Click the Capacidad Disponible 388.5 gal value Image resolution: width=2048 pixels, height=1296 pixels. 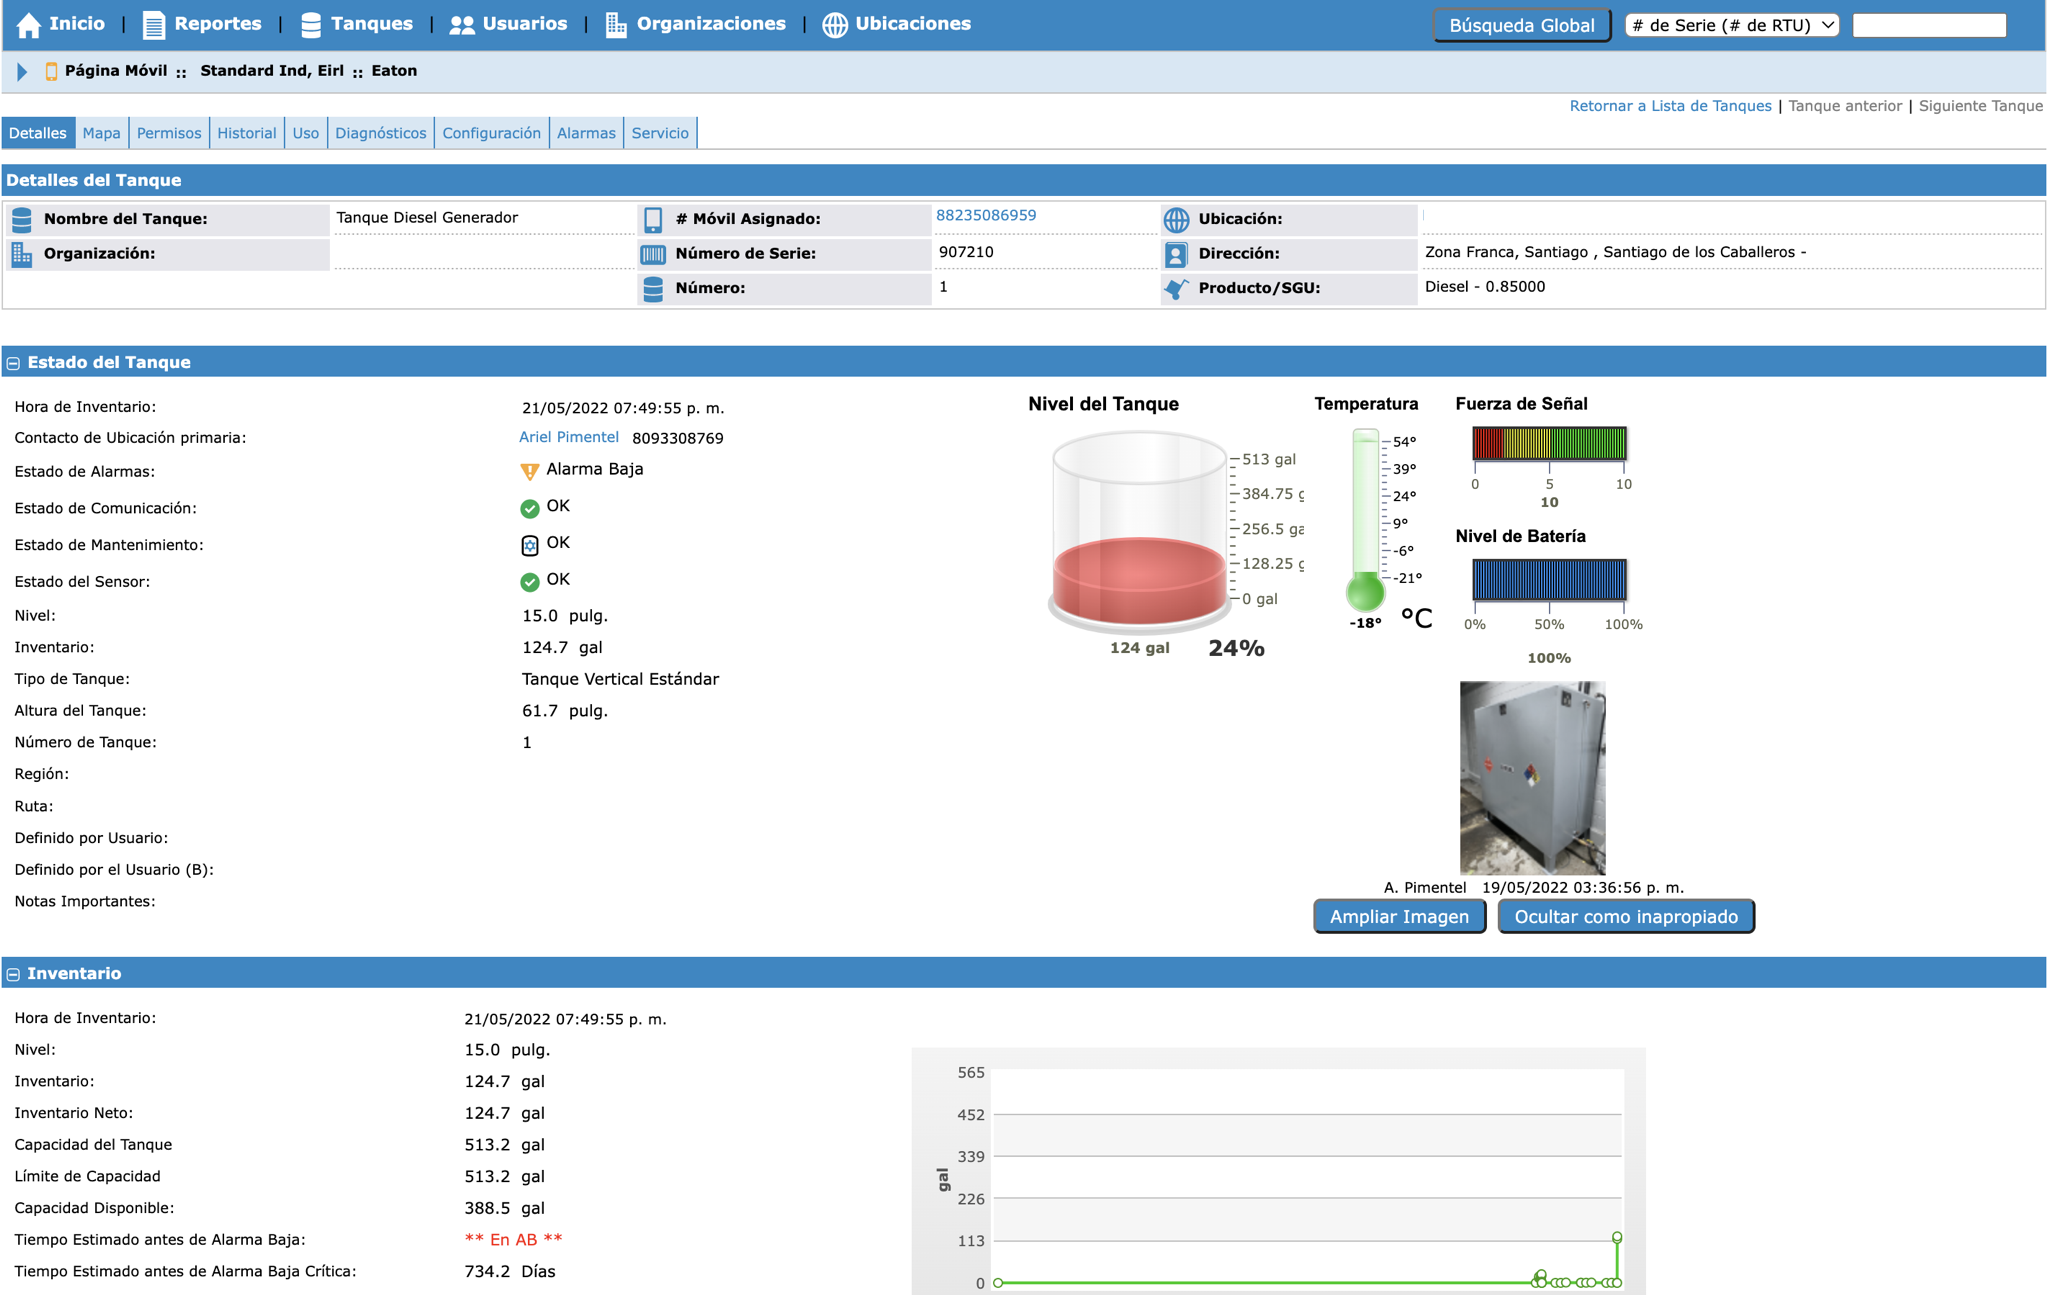tap(505, 1208)
